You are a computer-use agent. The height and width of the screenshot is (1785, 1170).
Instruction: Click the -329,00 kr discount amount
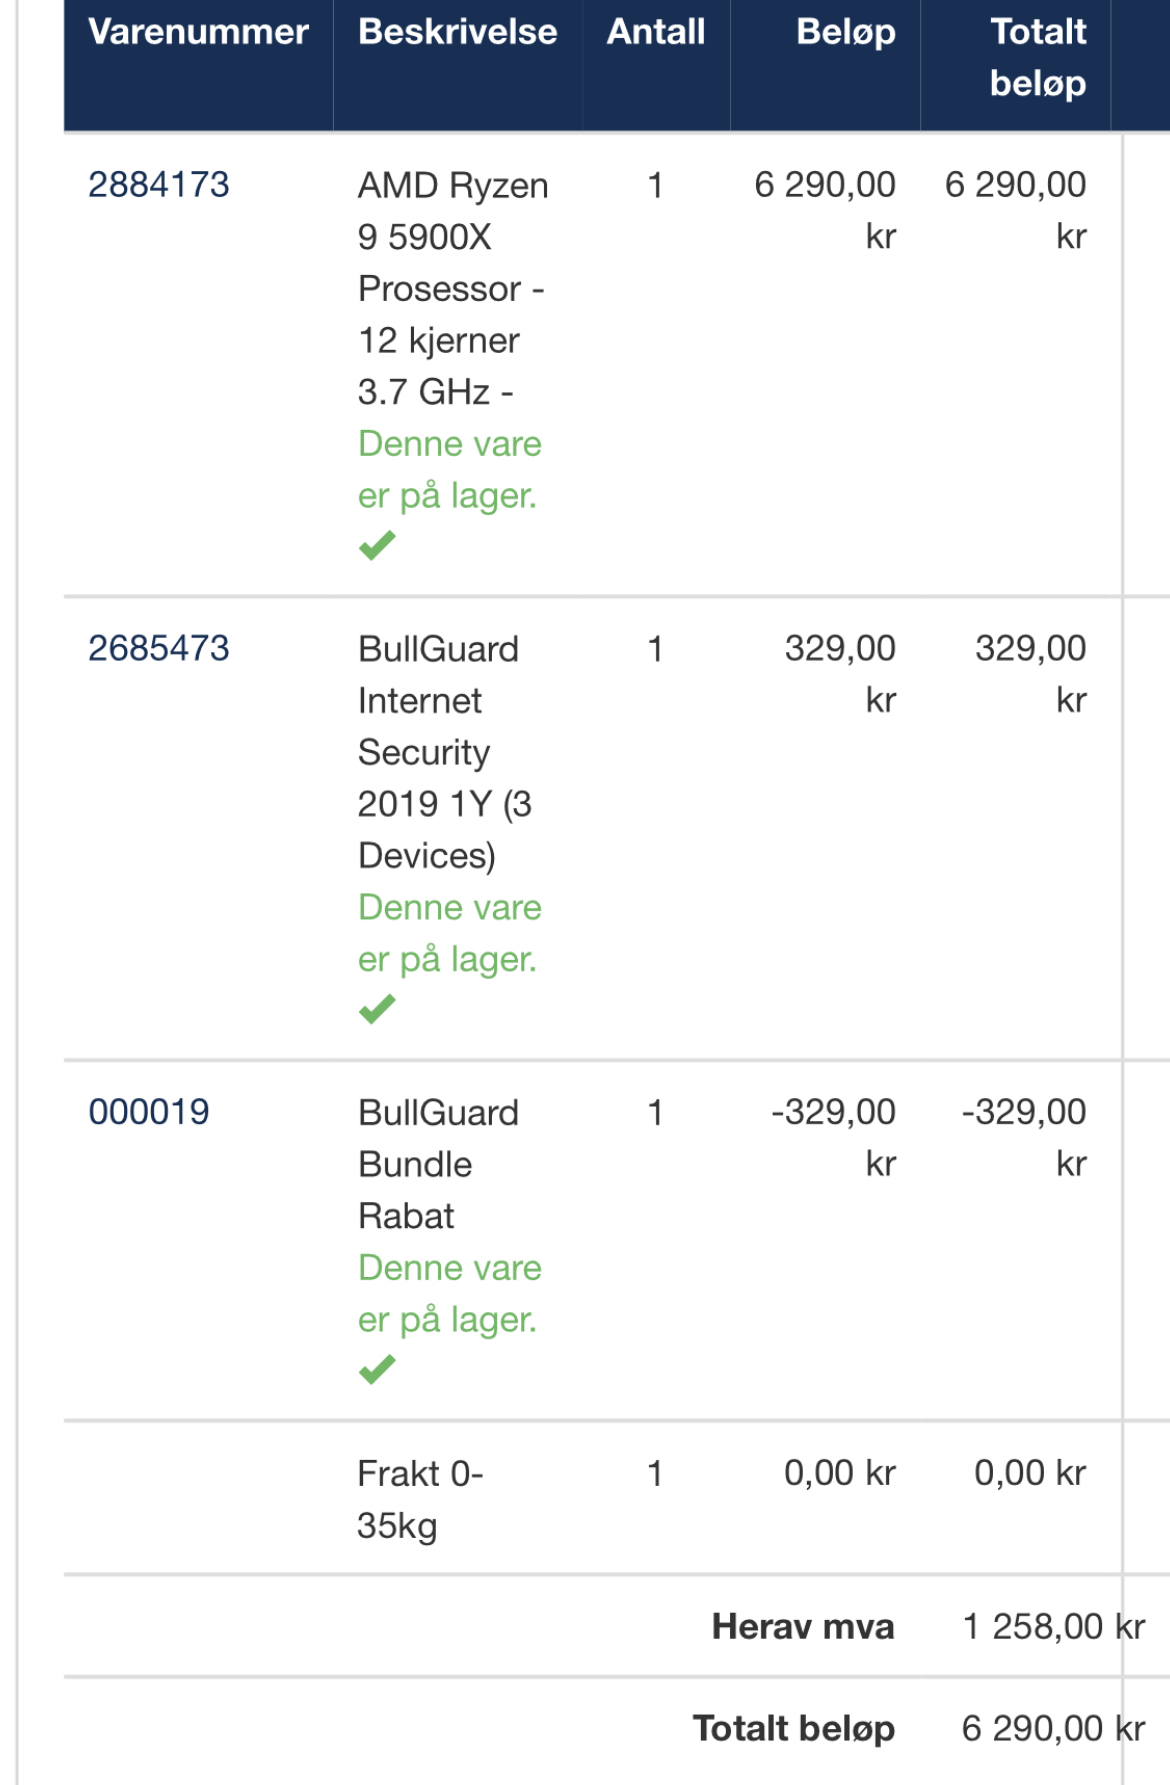tap(833, 1138)
